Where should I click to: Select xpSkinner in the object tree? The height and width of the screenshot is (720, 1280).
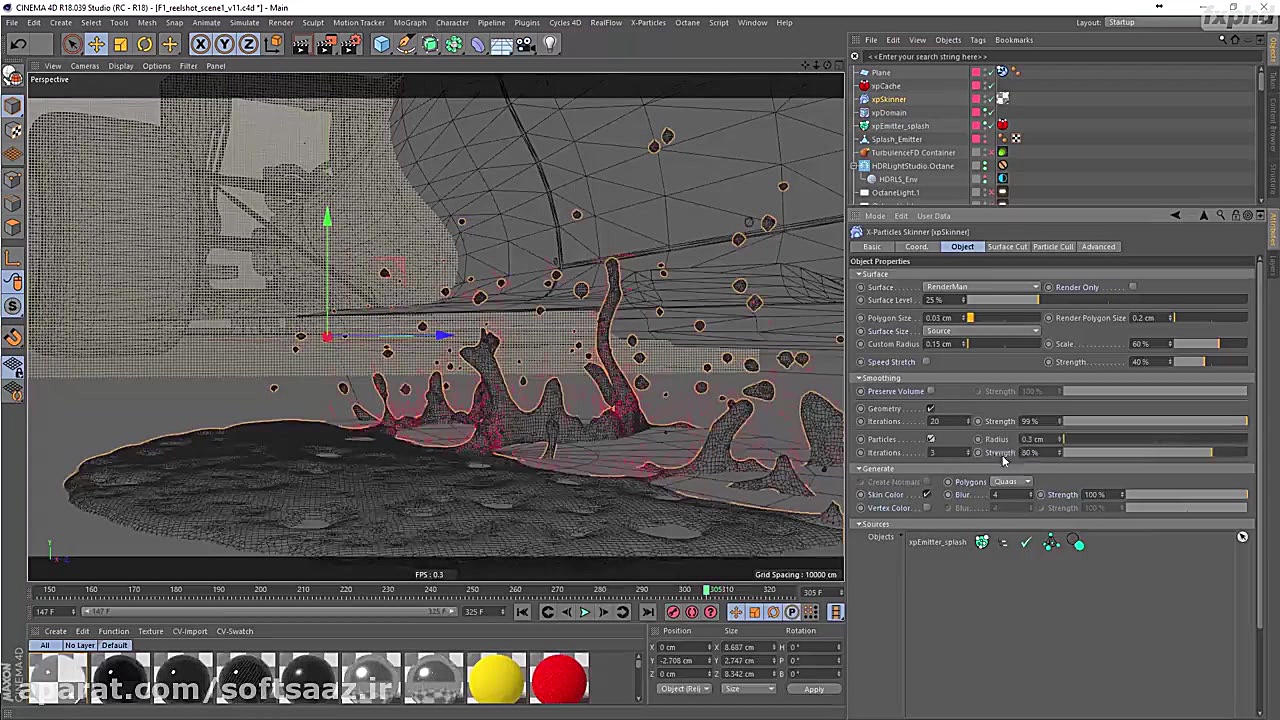point(888,99)
